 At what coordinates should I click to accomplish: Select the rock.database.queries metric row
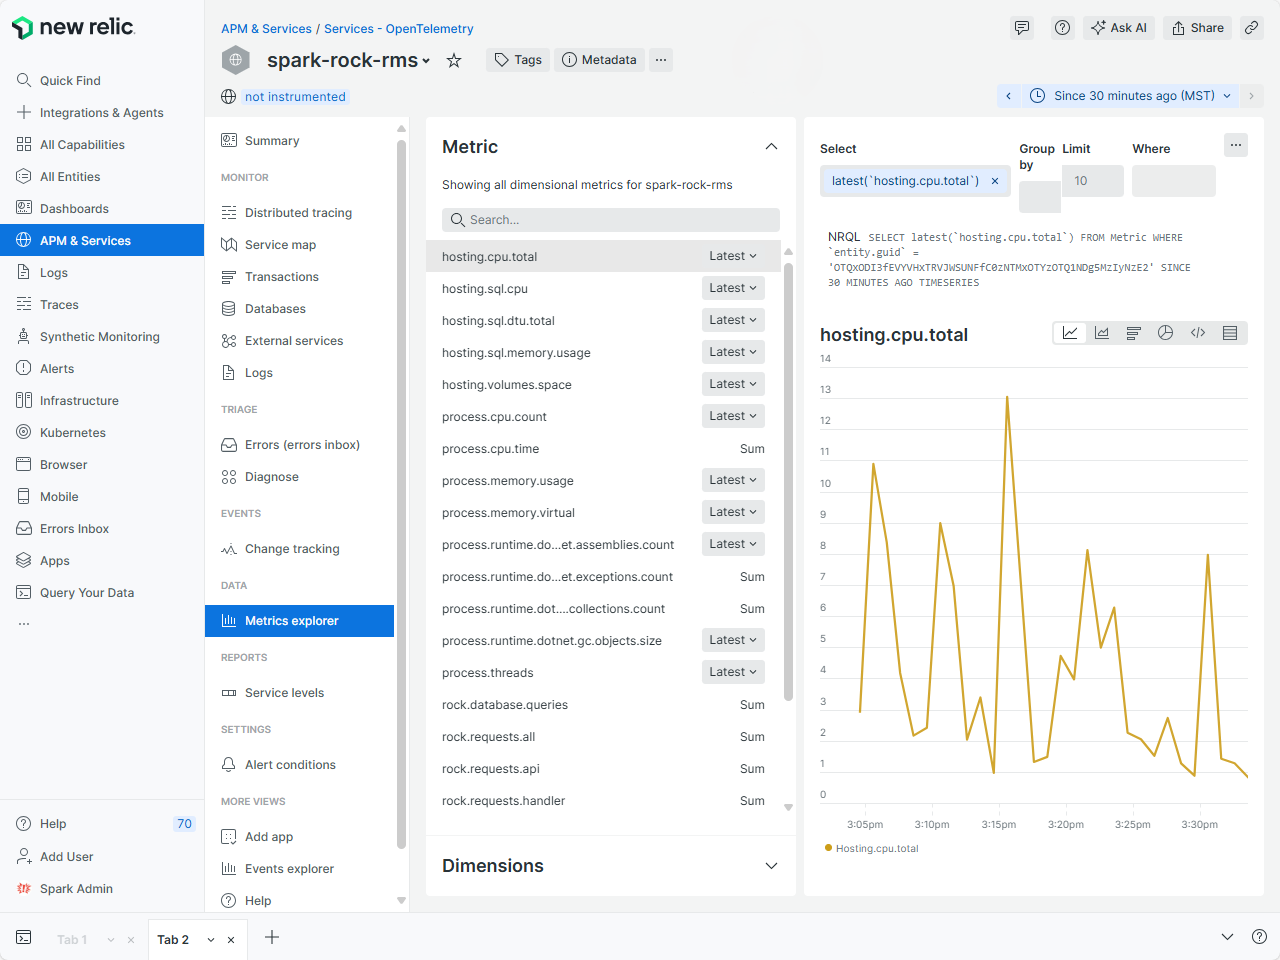[x=603, y=704]
